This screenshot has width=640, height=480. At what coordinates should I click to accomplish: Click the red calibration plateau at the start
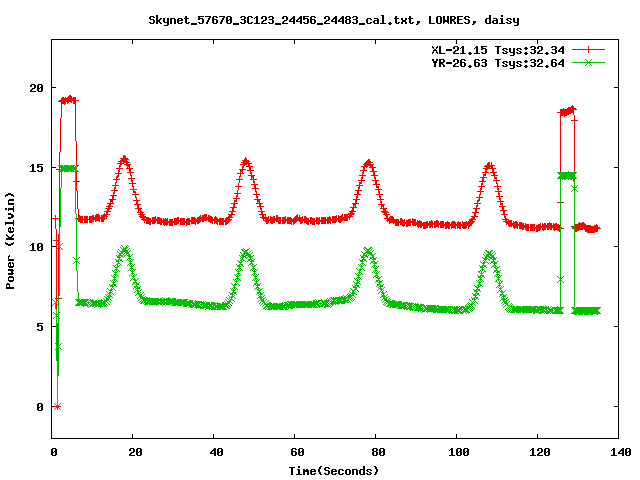[x=68, y=100]
